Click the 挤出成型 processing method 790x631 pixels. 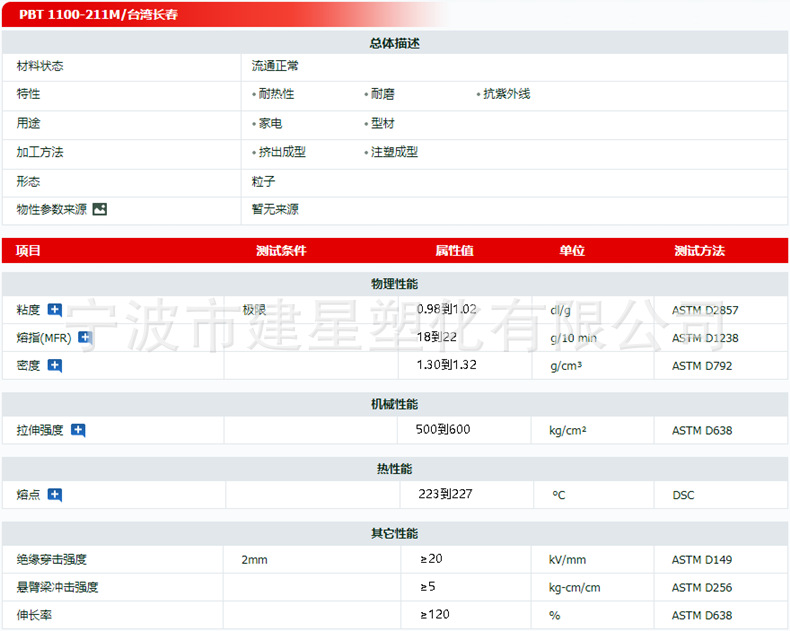pos(282,152)
